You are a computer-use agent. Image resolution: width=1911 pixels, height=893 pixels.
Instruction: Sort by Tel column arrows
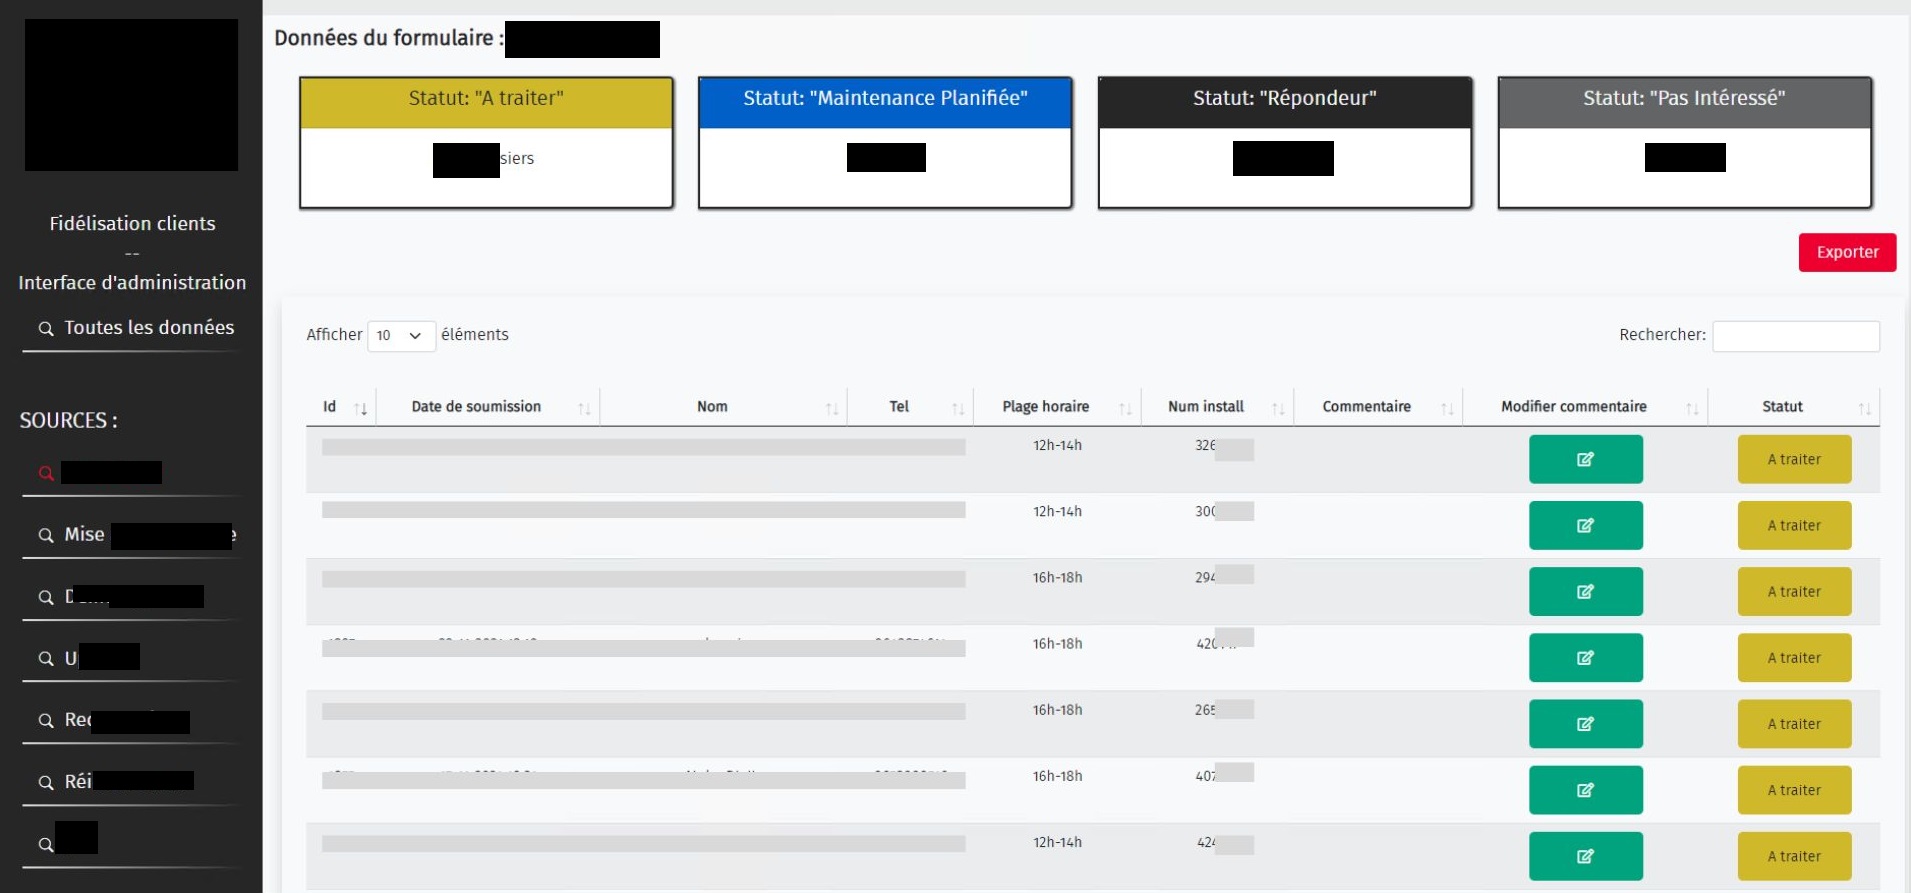958,408
